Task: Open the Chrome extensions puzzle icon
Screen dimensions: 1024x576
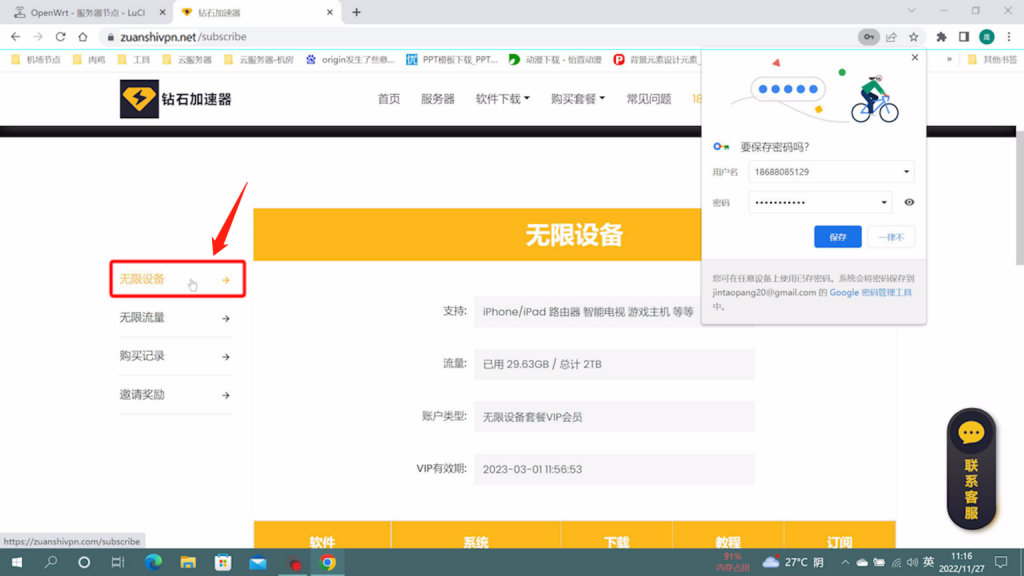Action: click(x=941, y=37)
